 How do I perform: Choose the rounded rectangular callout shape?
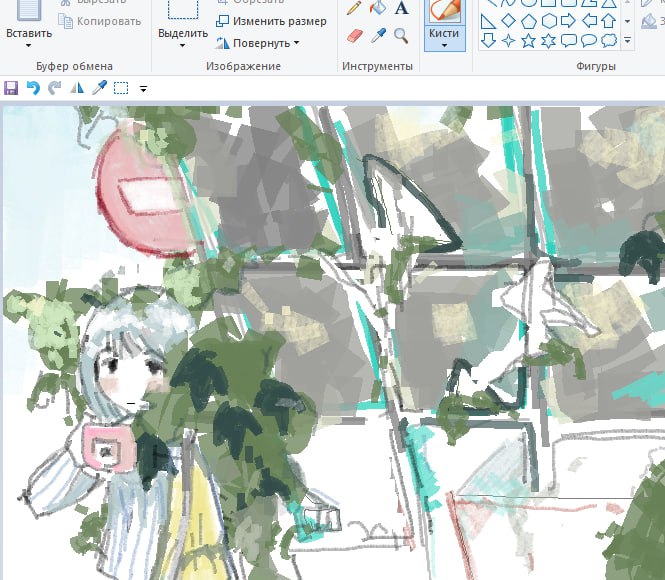click(569, 41)
